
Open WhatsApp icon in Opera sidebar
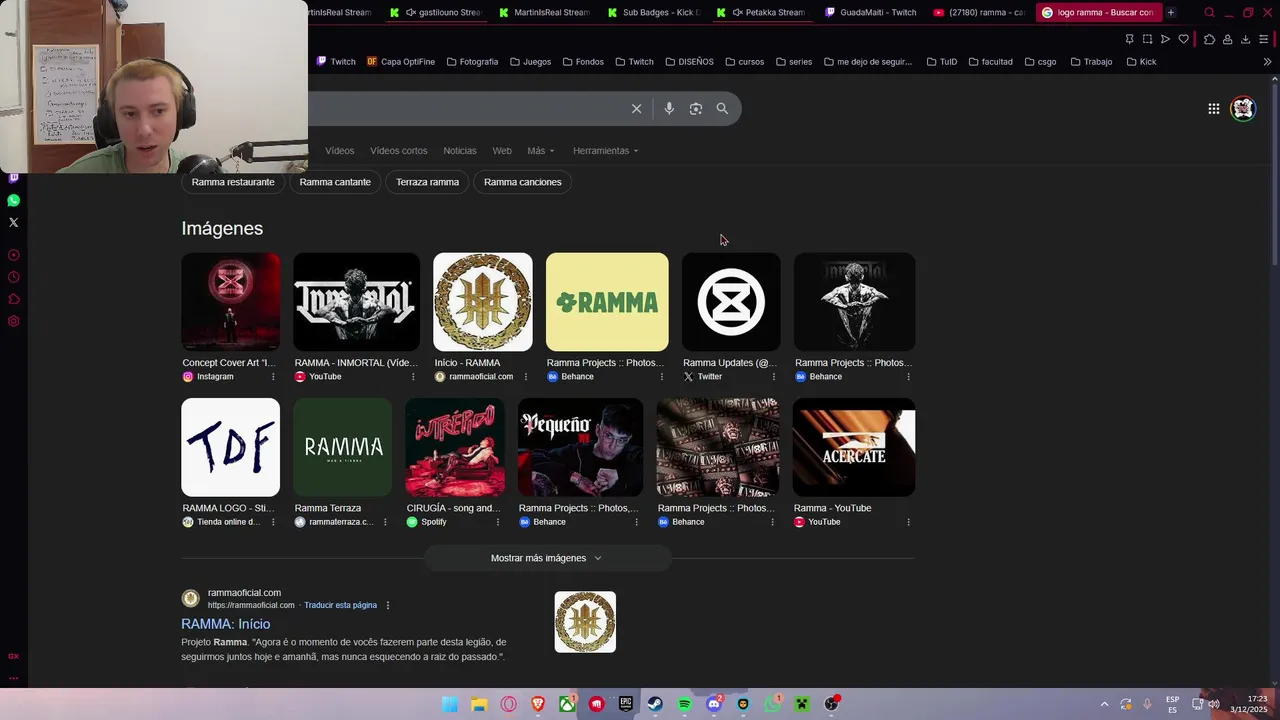[14, 200]
